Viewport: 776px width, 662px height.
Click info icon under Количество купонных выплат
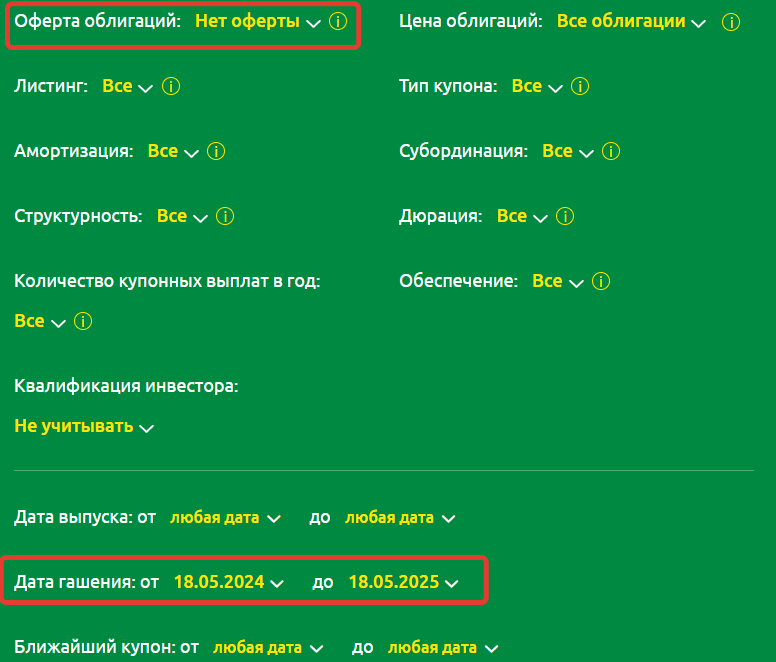[x=83, y=322]
